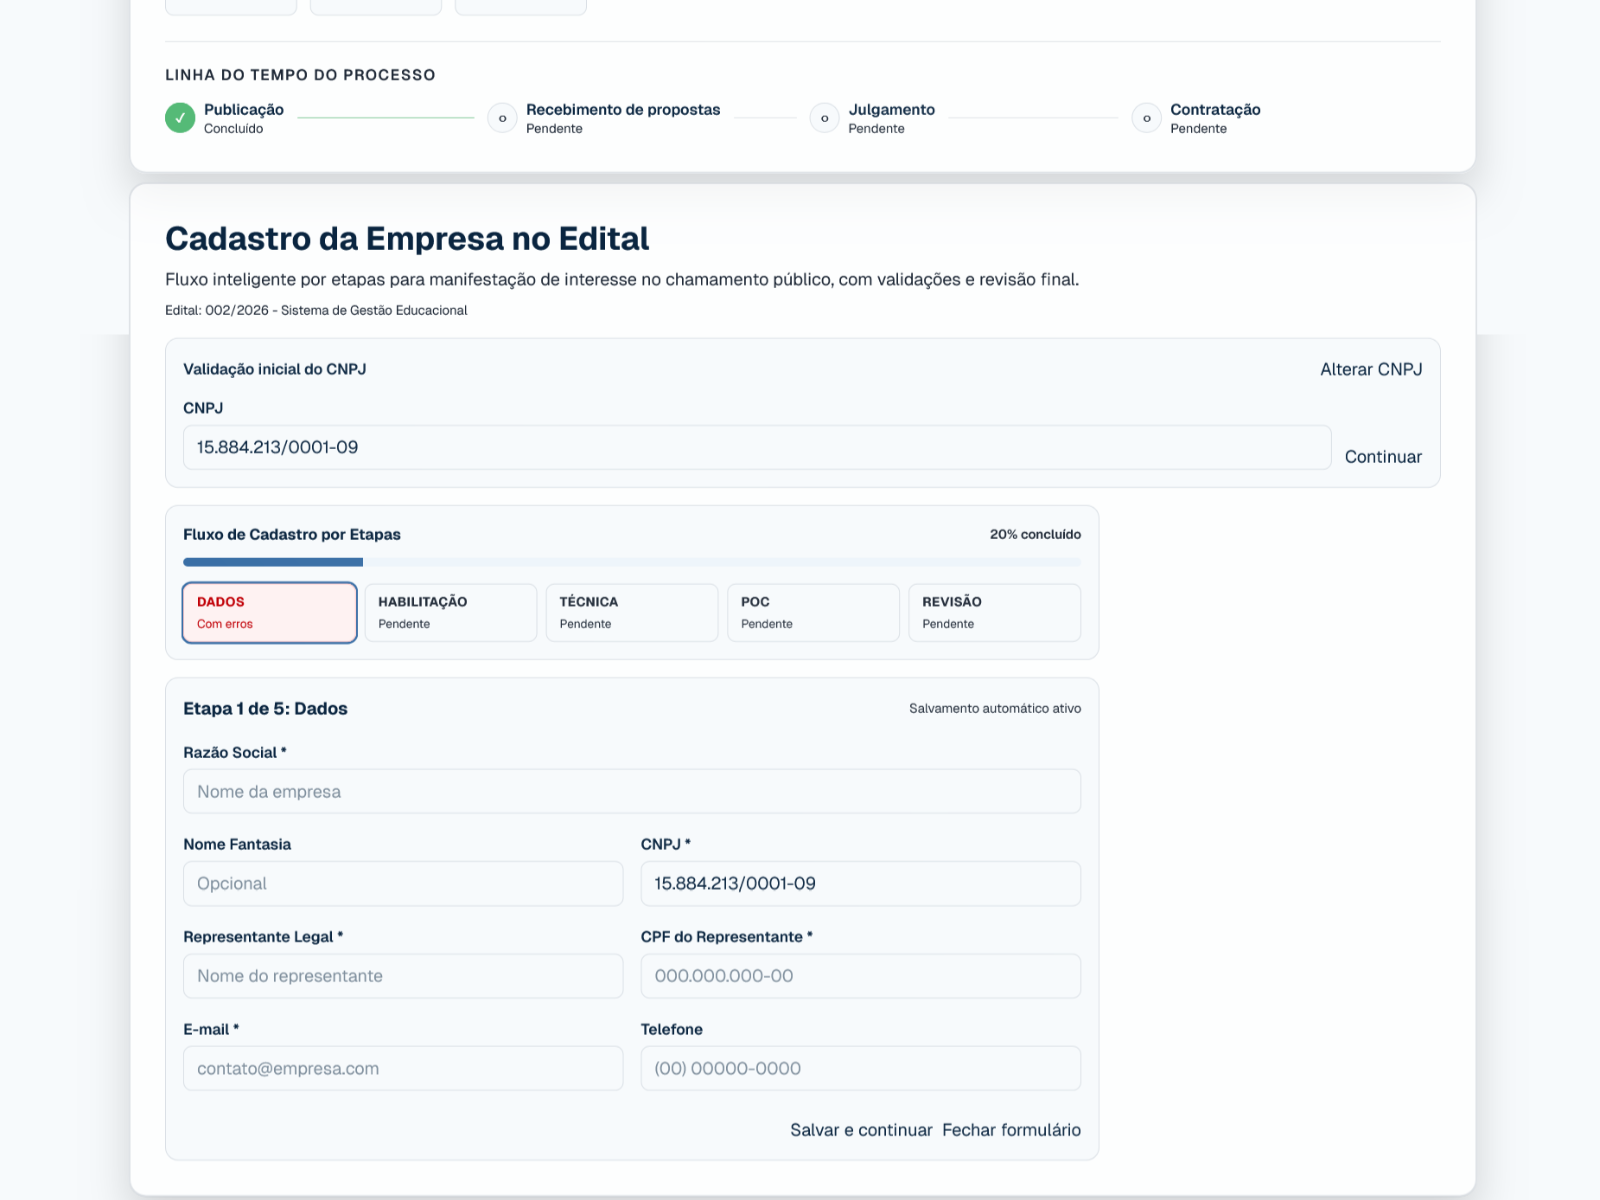The height and width of the screenshot is (1200, 1600).
Task: Click the 'Fluxo de Cadastro por Etapas' title
Action: (x=292, y=534)
